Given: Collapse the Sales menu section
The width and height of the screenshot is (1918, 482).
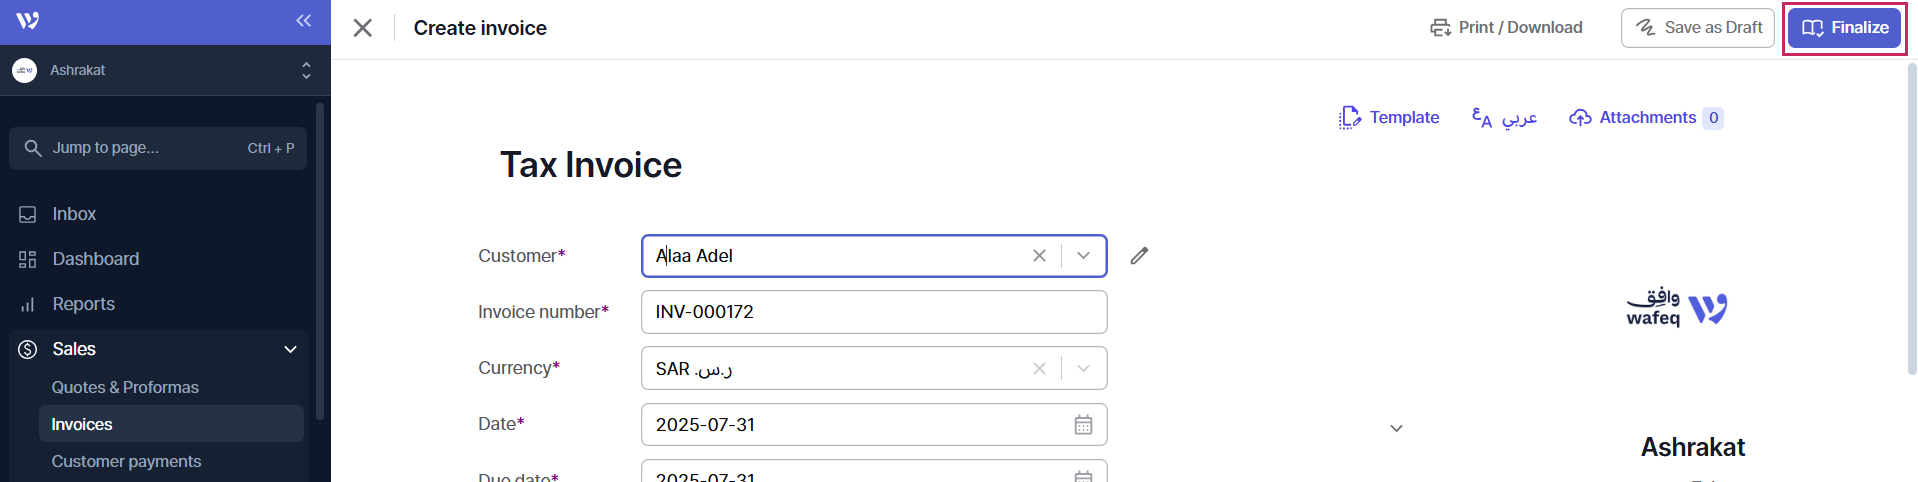Looking at the screenshot, I should click(x=290, y=349).
